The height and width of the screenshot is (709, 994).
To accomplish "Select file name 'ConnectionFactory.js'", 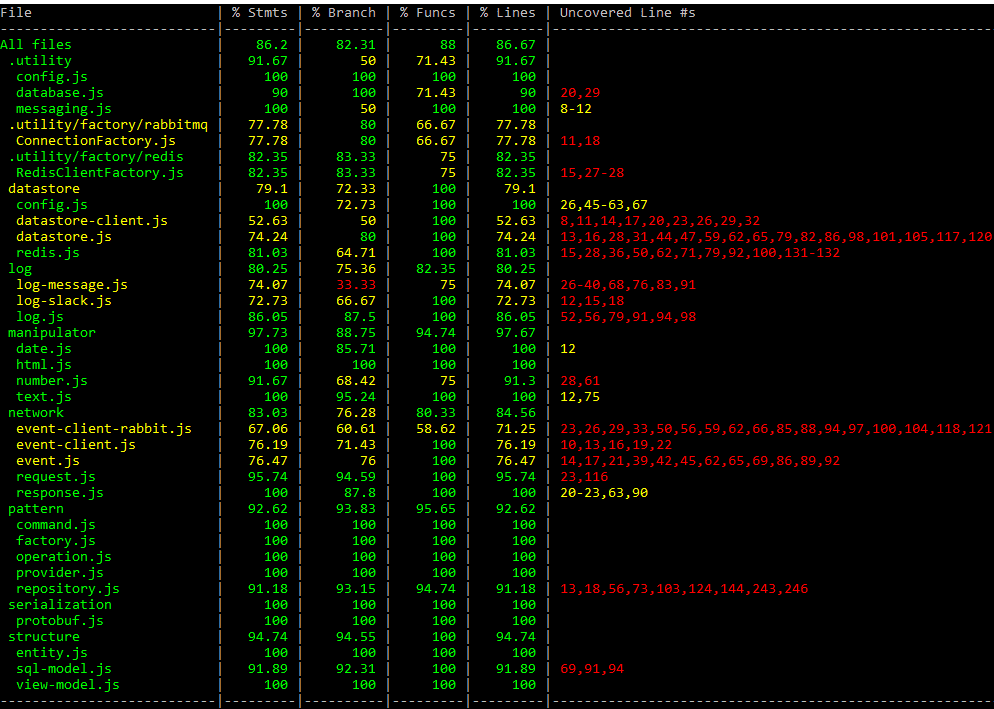I will coord(96,141).
